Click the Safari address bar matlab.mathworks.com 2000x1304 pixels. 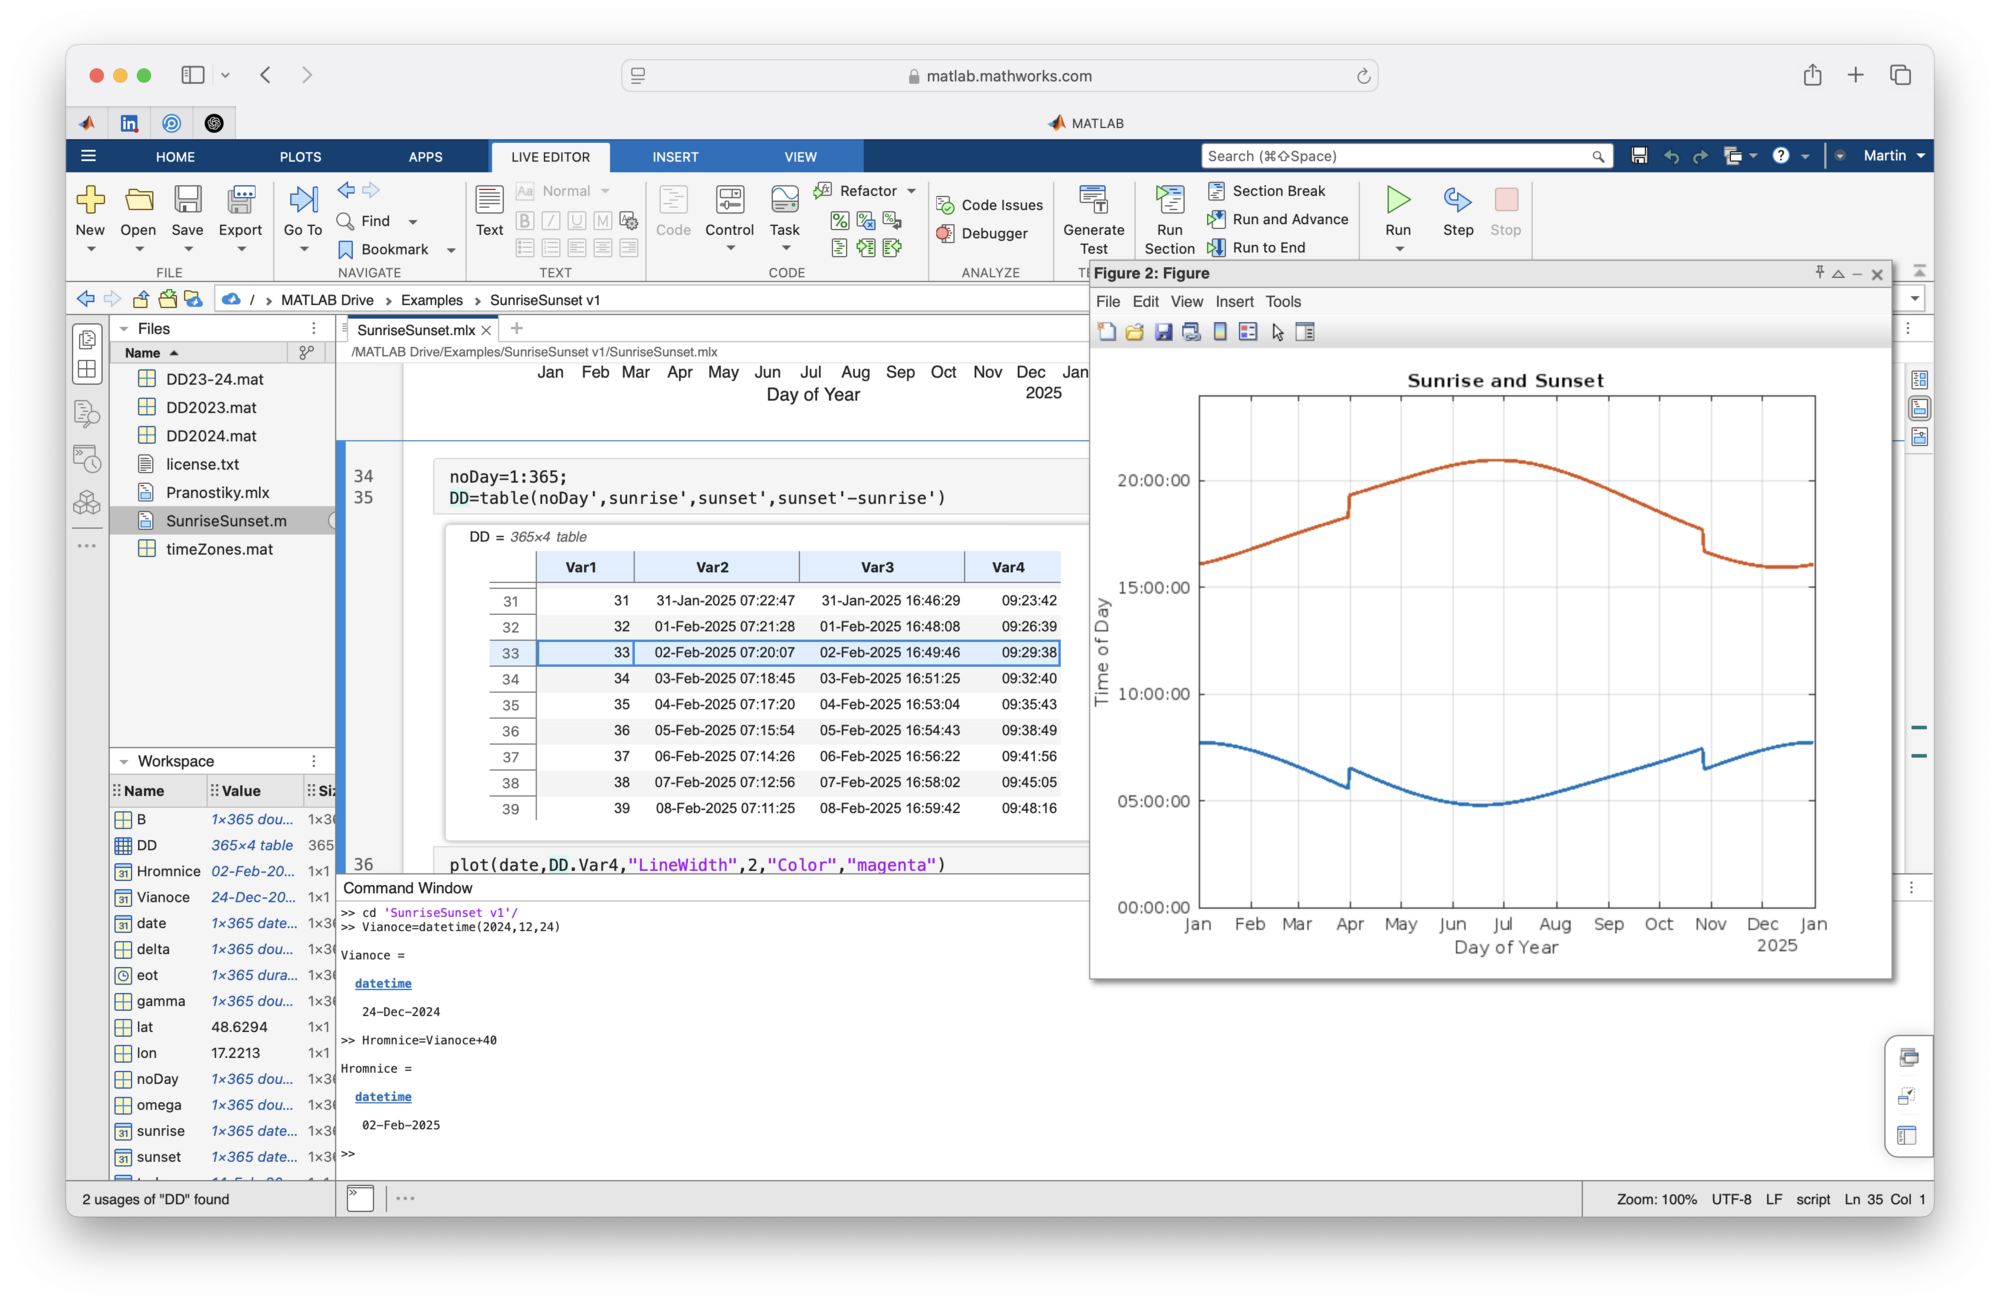(x=1000, y=76)
